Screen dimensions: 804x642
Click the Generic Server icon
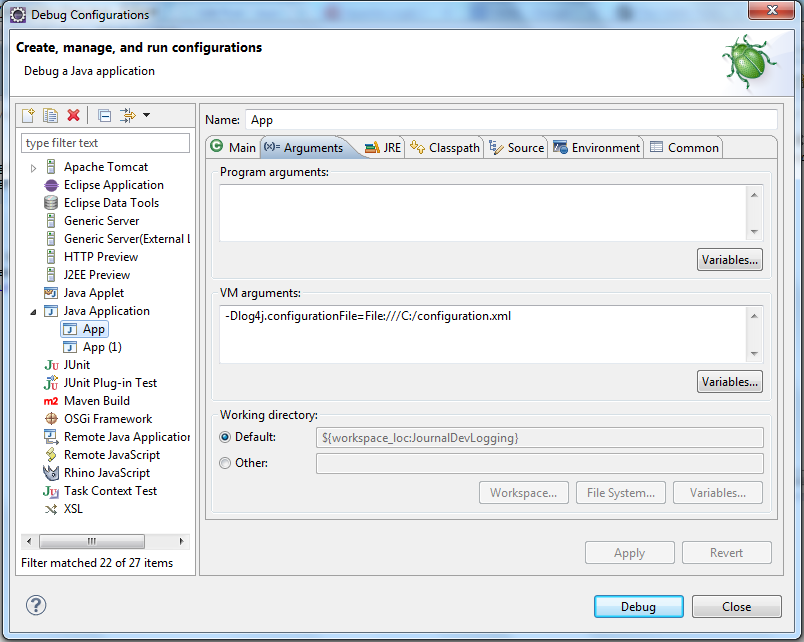tap(51, 221)
